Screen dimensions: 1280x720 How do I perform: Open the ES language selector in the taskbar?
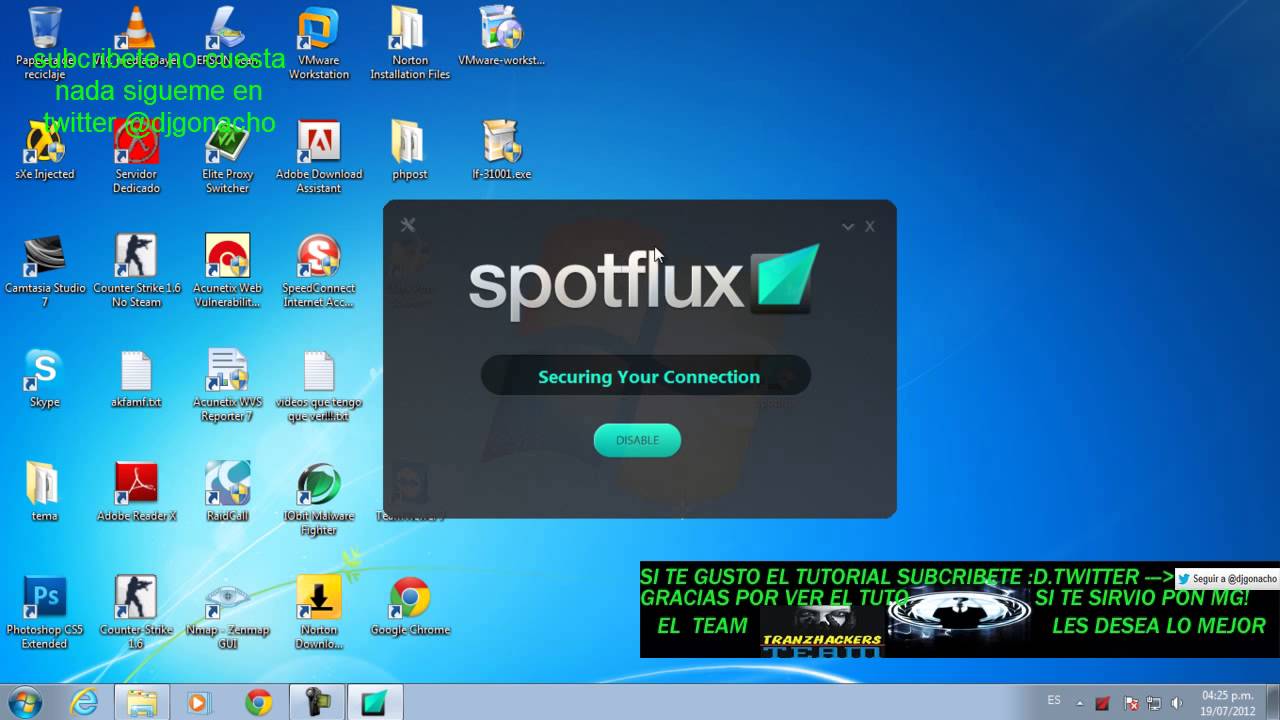point(1054,701)
